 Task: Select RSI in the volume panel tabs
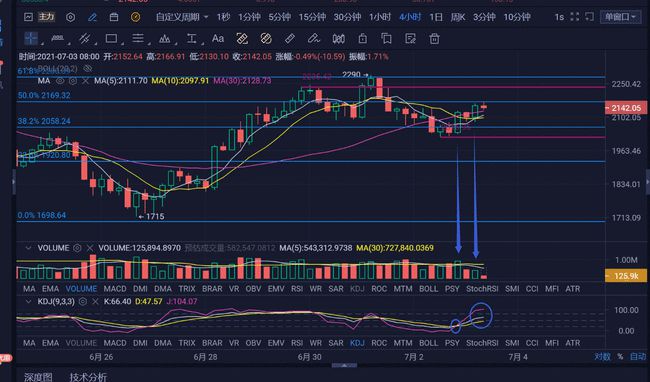pyautogui.click(x=297, y=289)
